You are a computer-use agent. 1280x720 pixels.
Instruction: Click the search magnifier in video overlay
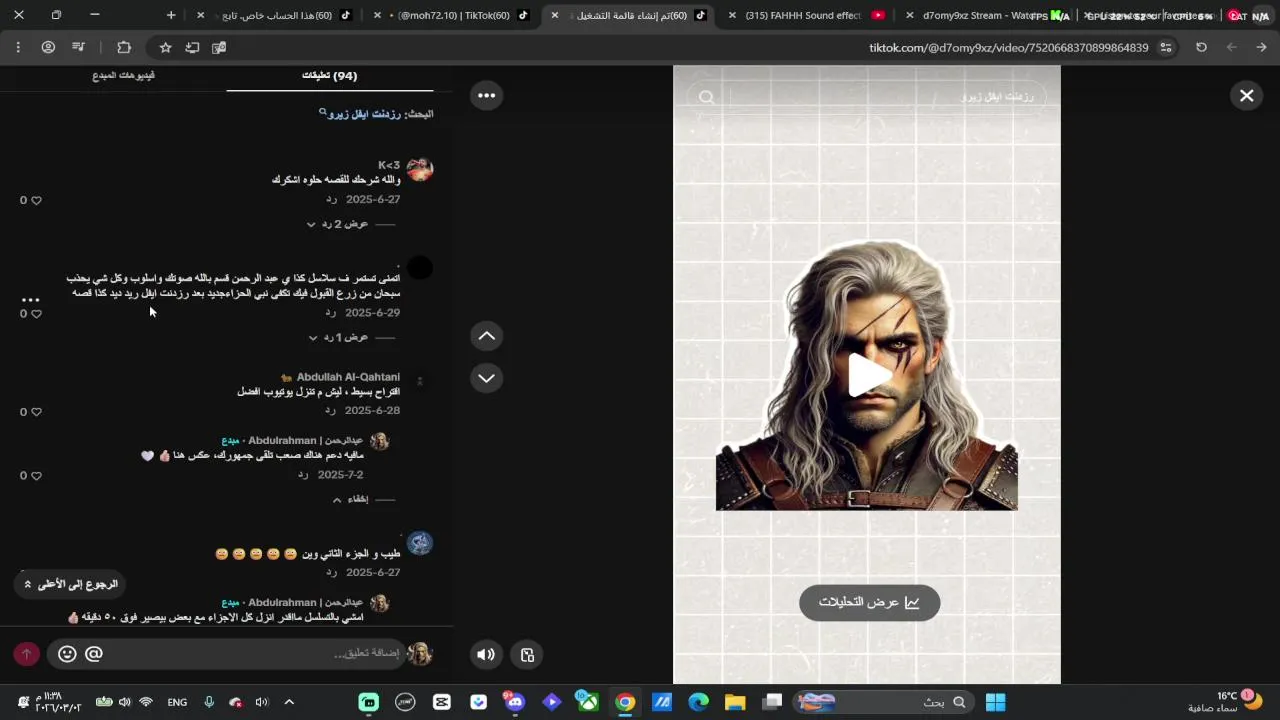coord(707,97)
